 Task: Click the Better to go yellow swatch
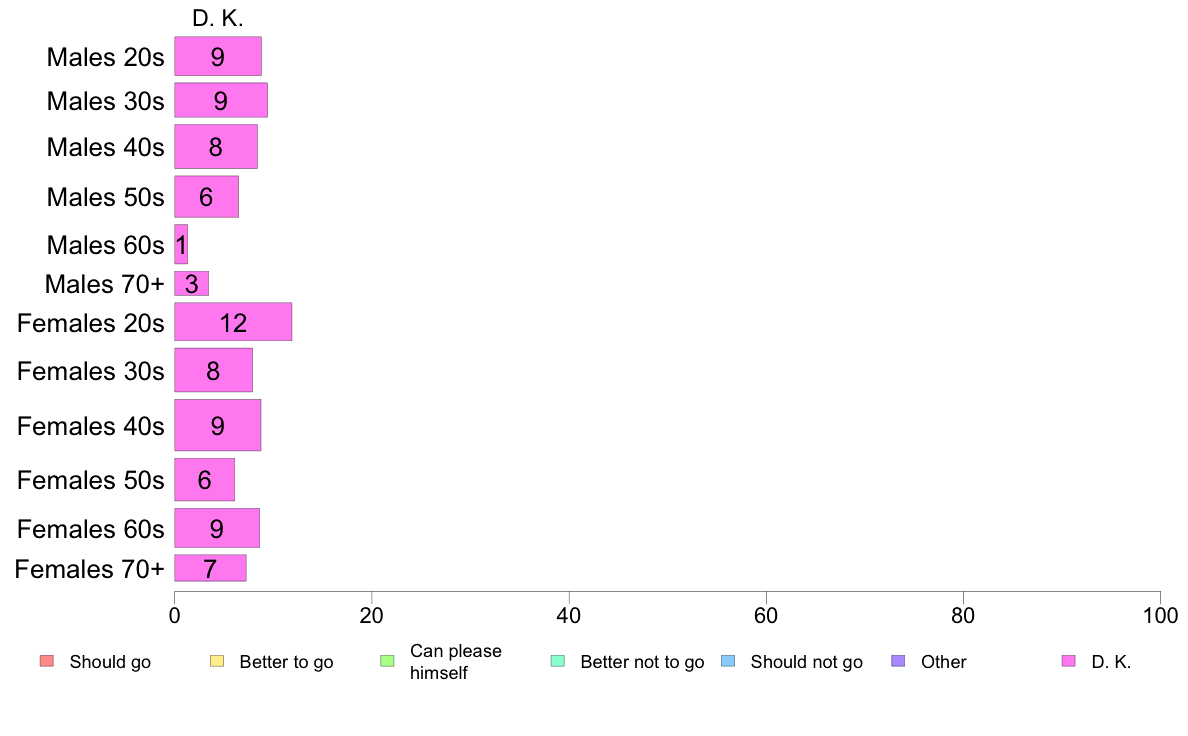tap(217, 661)
